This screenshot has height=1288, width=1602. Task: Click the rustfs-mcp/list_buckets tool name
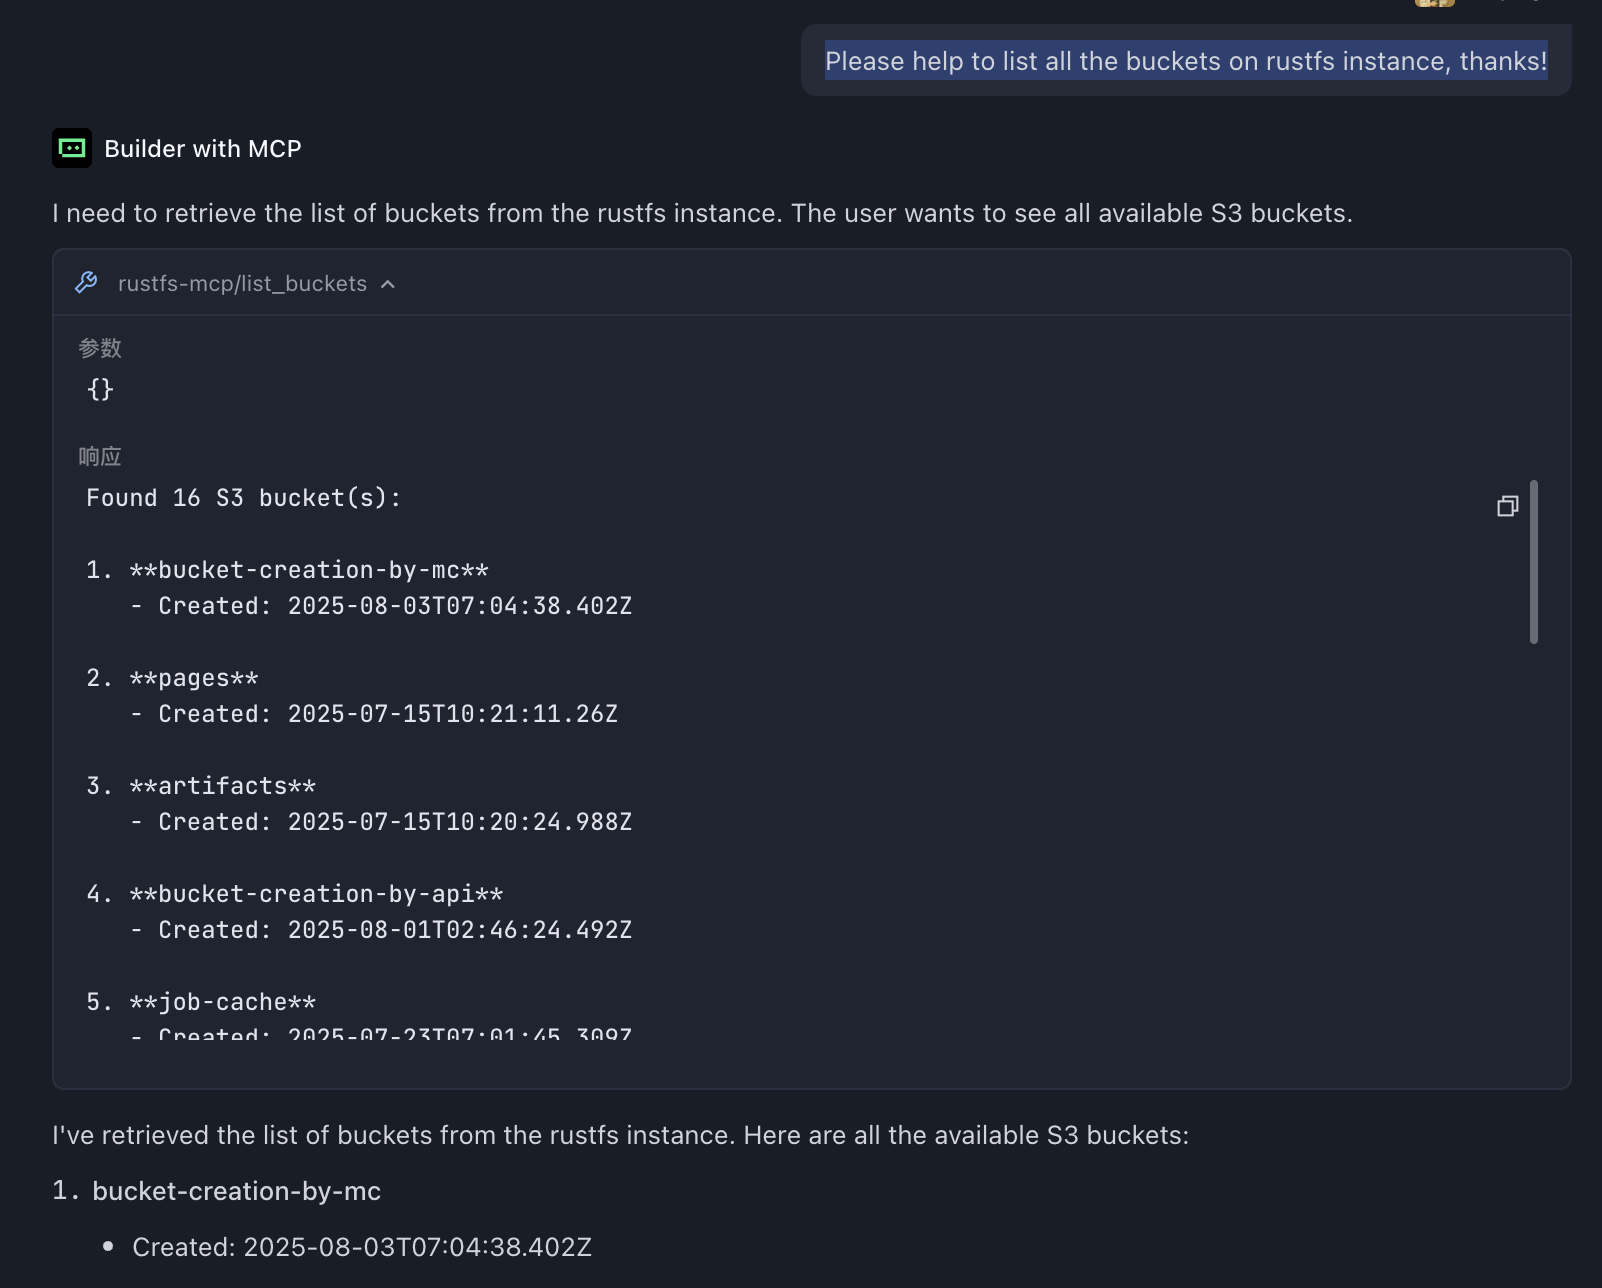[x=242, y=284]
